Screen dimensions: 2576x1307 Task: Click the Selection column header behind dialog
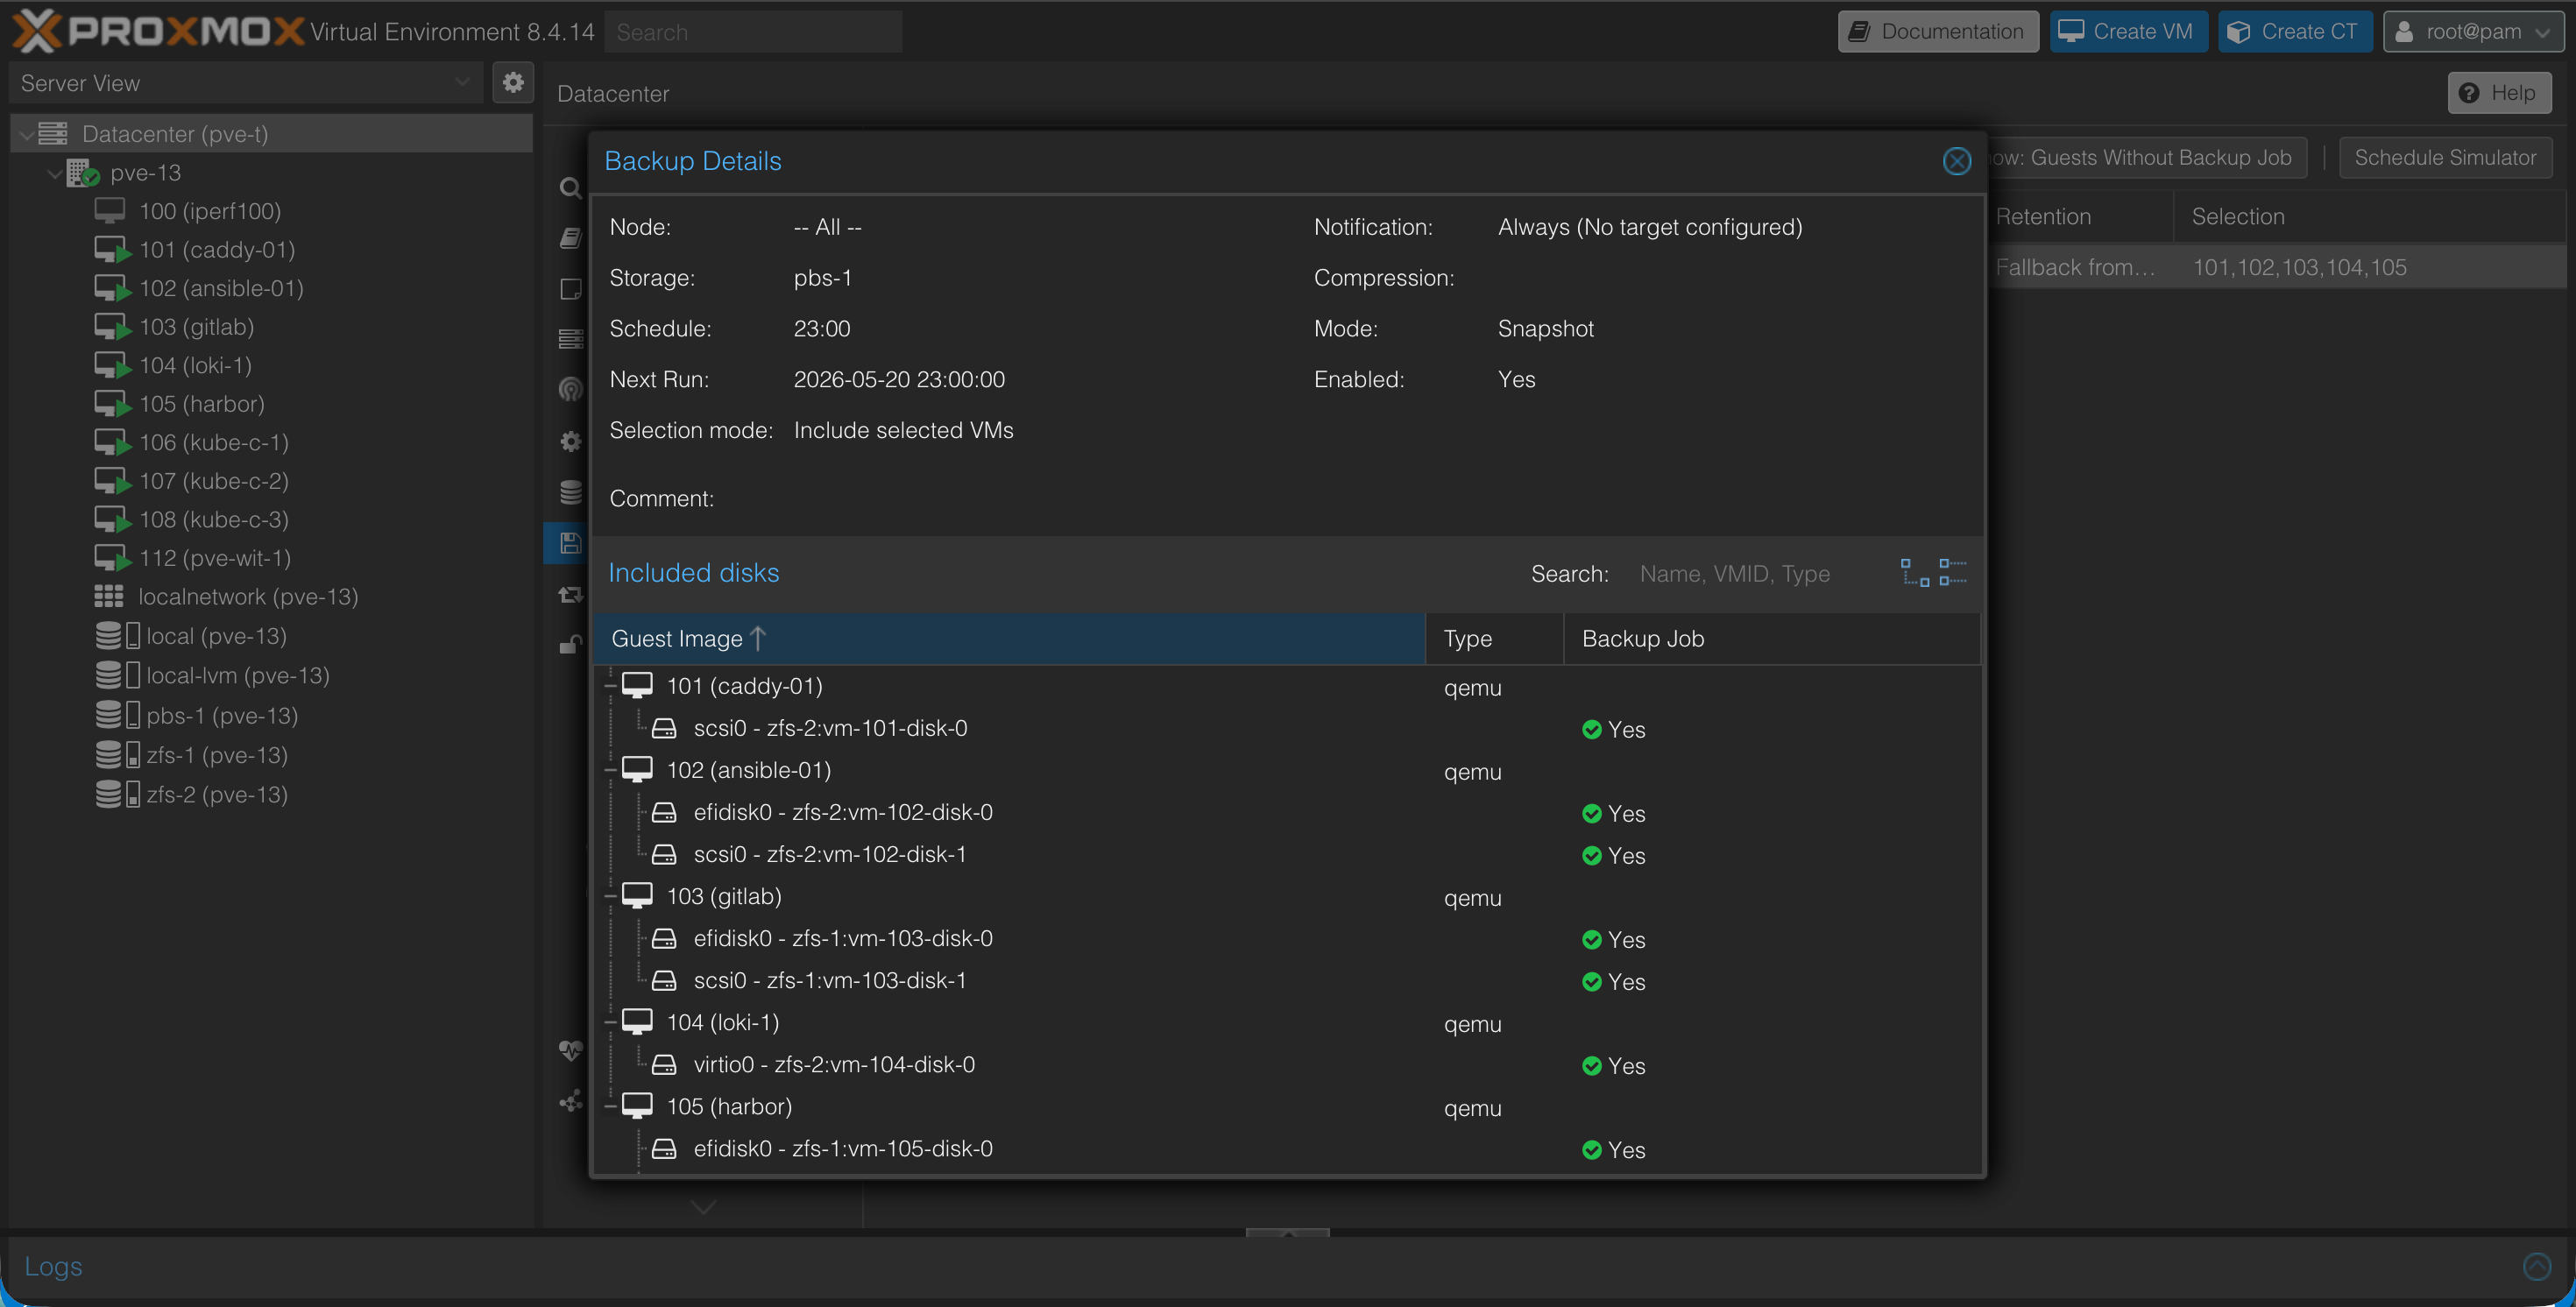(x=2372, y=216)
